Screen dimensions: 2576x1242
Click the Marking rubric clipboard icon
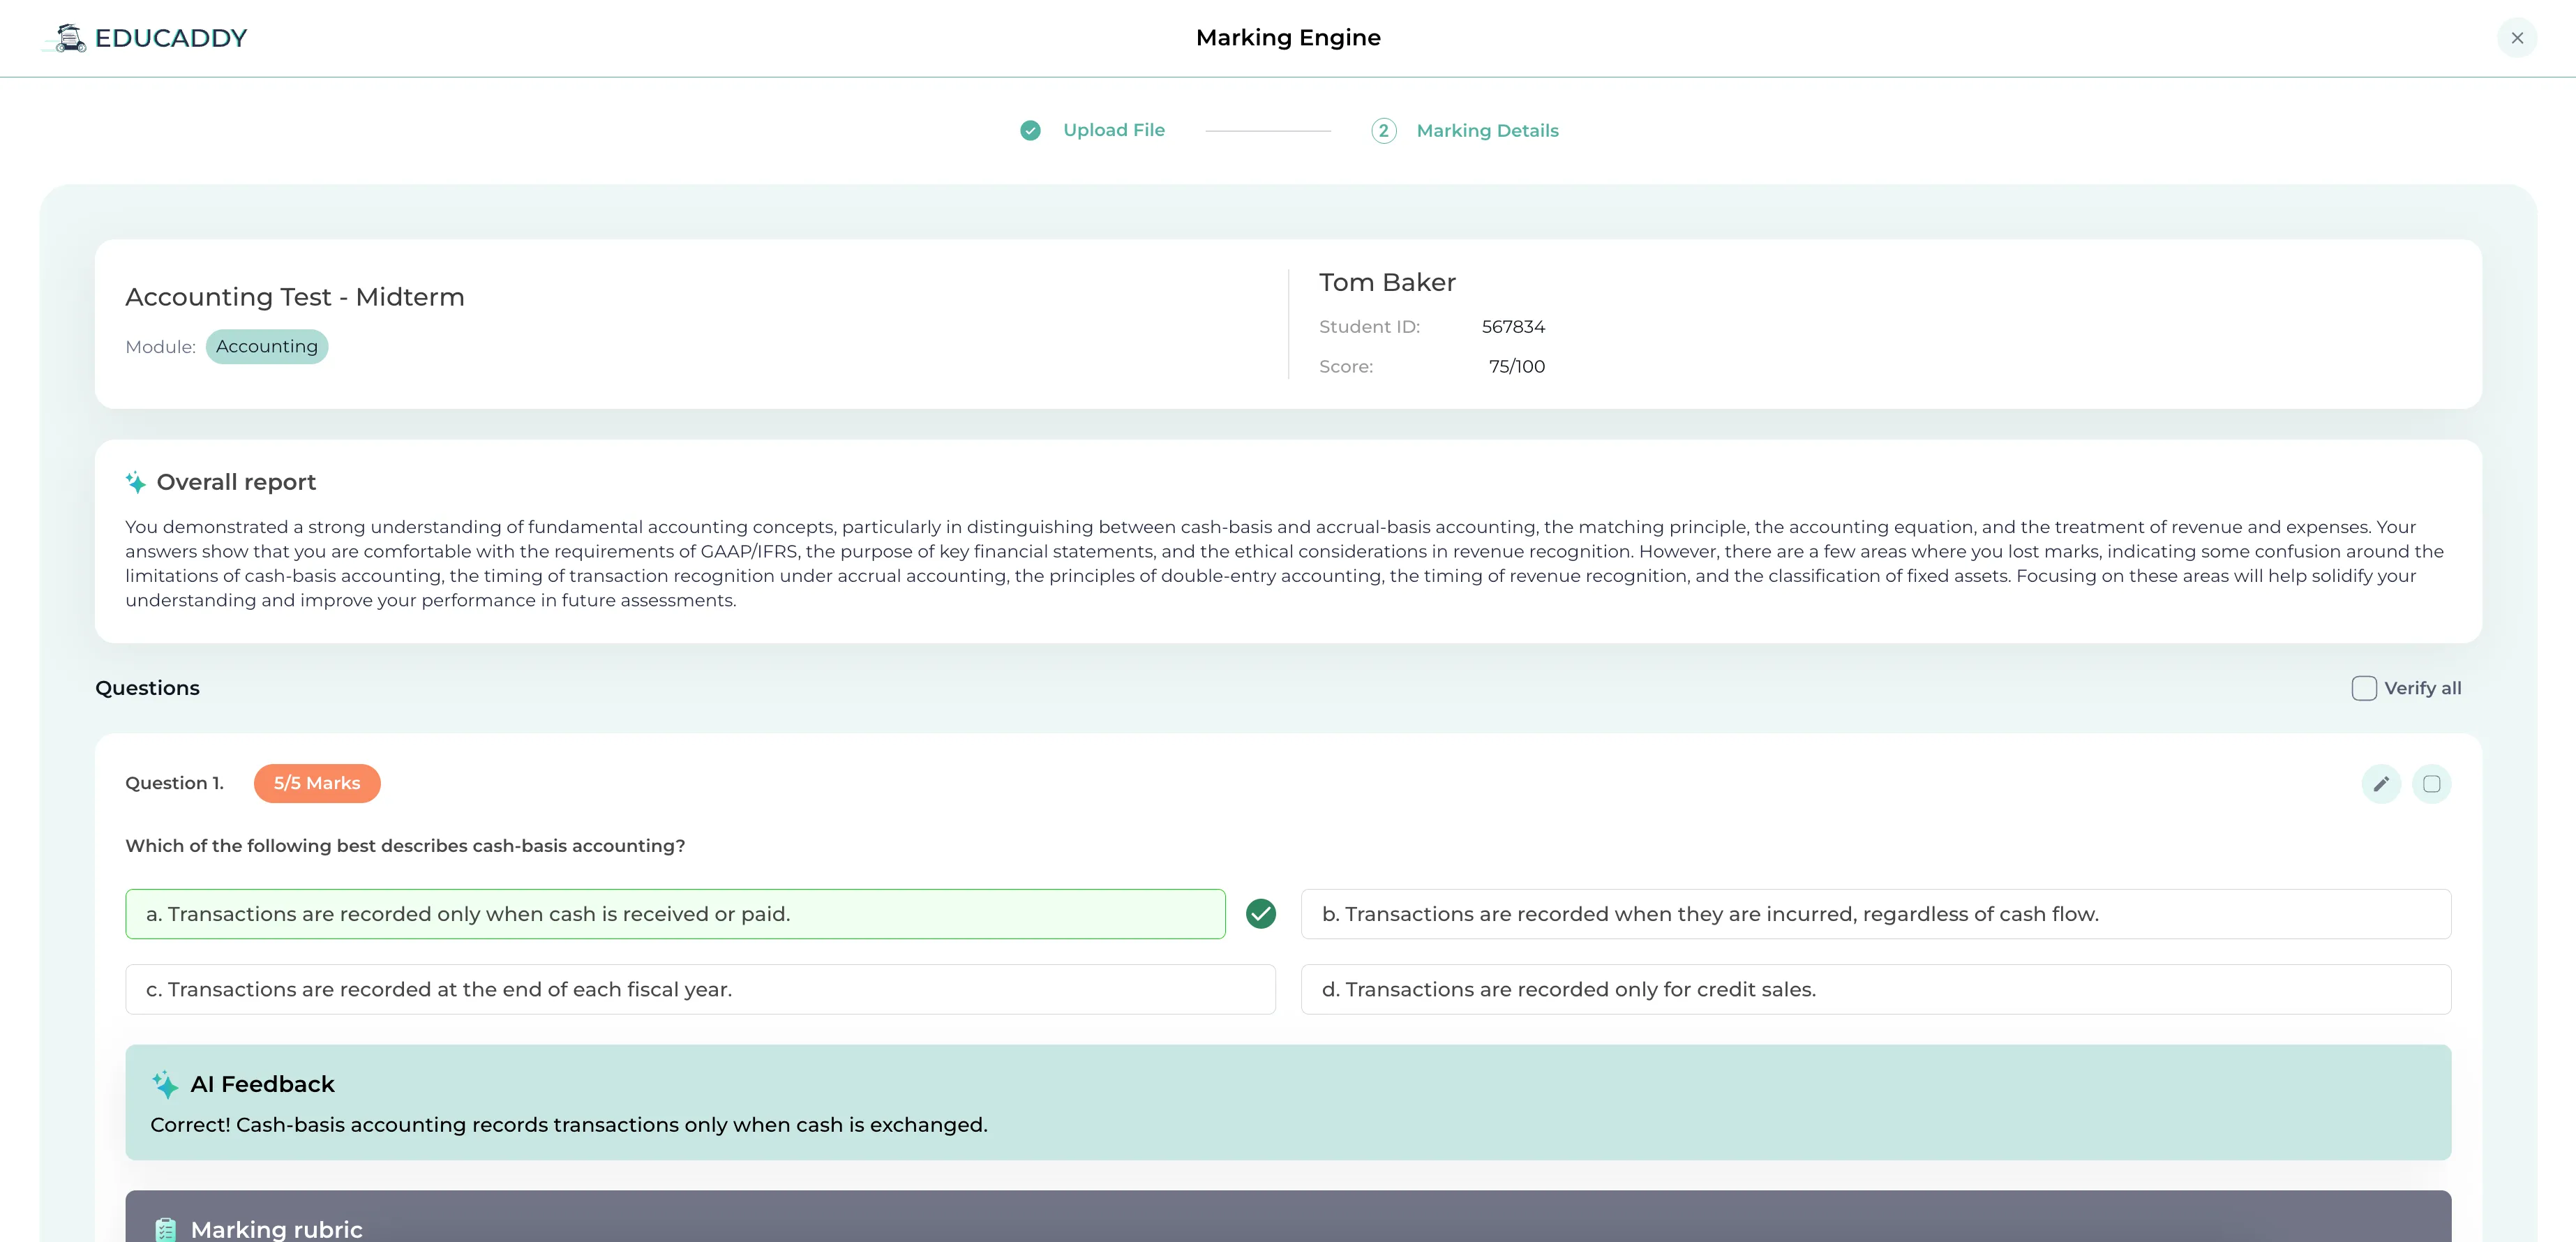click(166, 1229)
